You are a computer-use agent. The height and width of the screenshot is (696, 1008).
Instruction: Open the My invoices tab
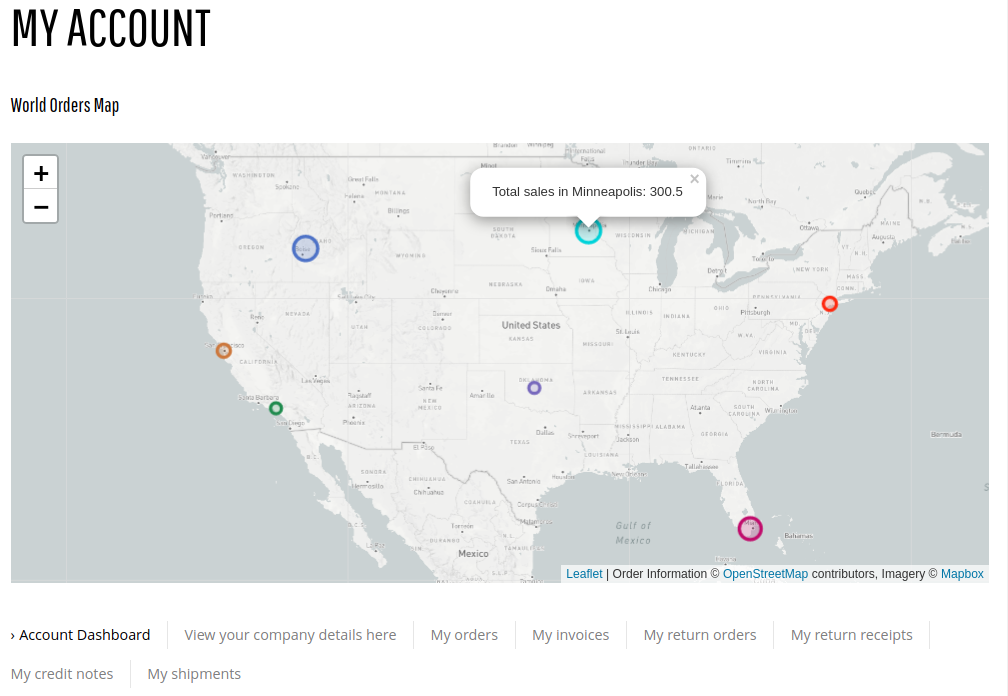570,635
